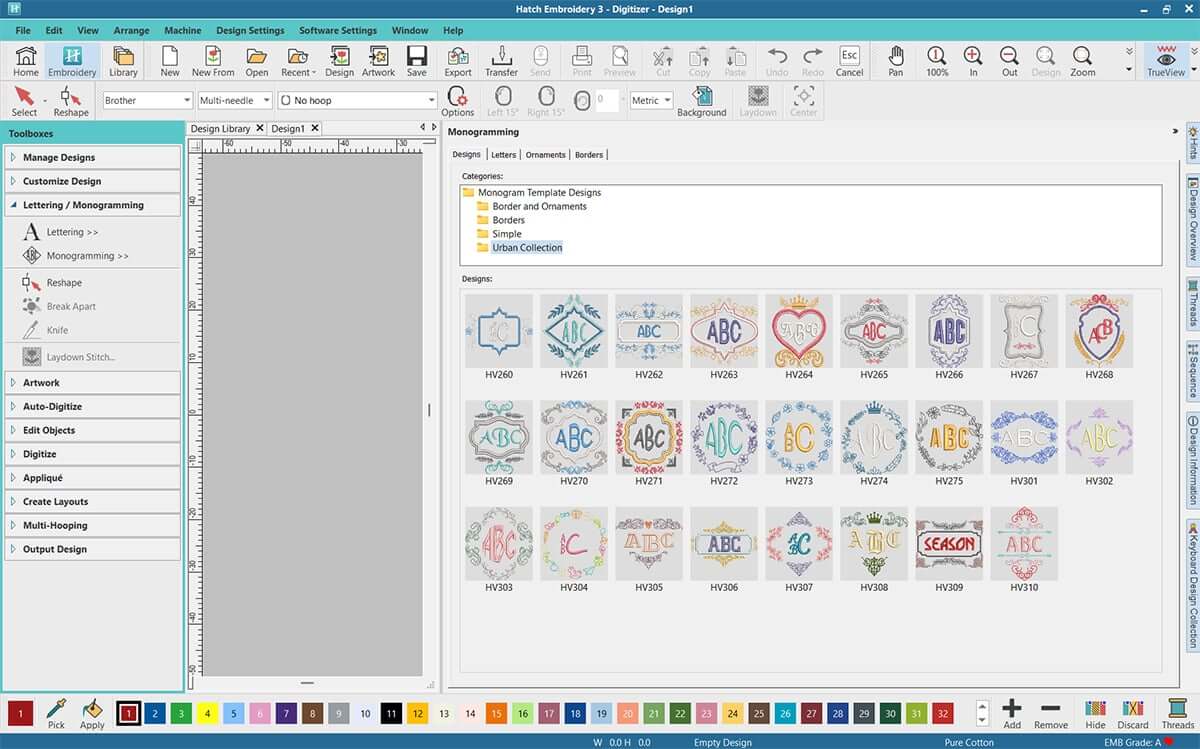Screen dimensions: 1200x749
Task: Click the Artwork toolbar icon
Action: tap(378, 60)
